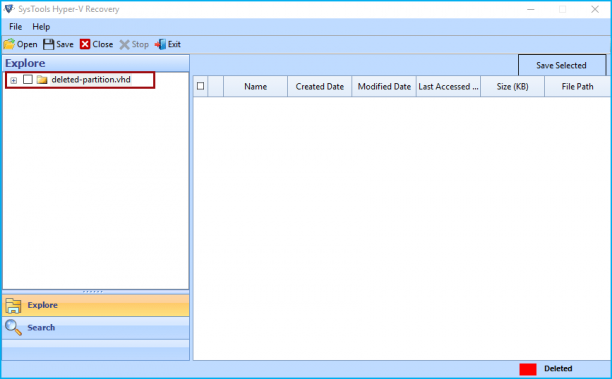612x379 pixels.
Task: Click the Exit door icon
Action: [160, 44]
